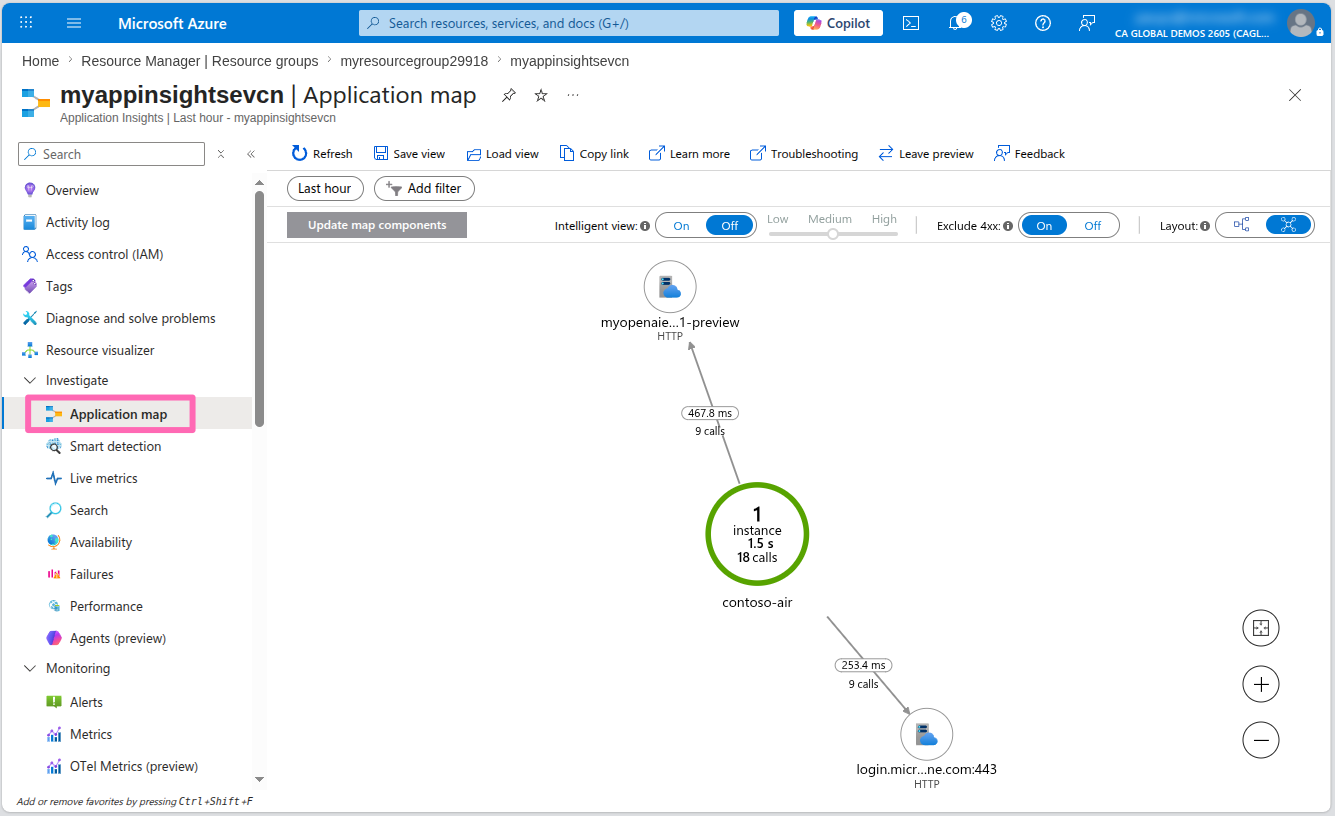Click Save view
1335x816 pixels.
point(409,153)
